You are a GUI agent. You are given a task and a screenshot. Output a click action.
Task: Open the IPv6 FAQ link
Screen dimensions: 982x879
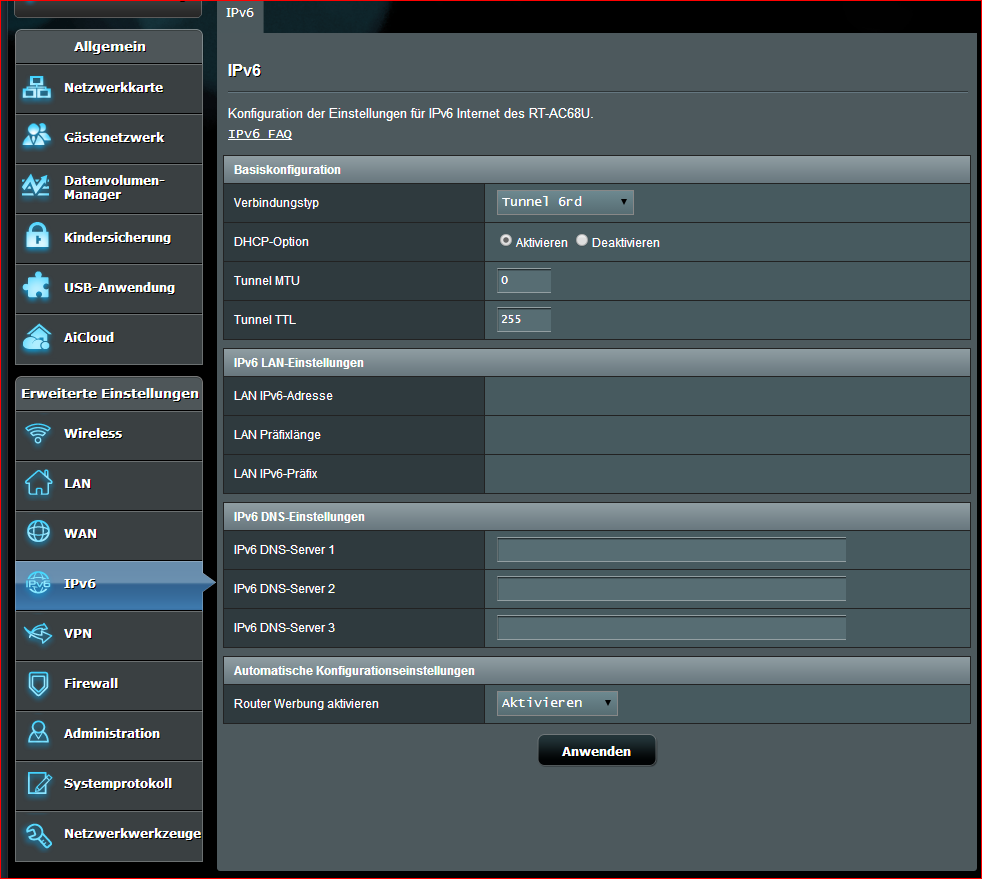pyautogui.click(x=260, y=134)
